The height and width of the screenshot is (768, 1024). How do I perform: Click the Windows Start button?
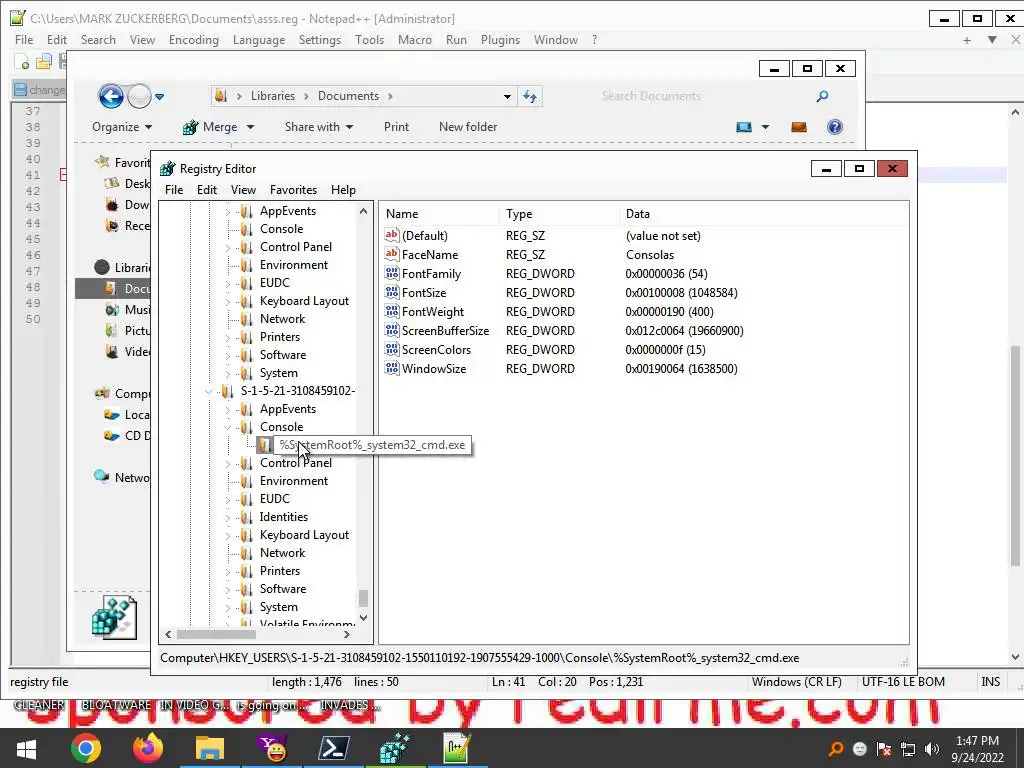(25, 749)
